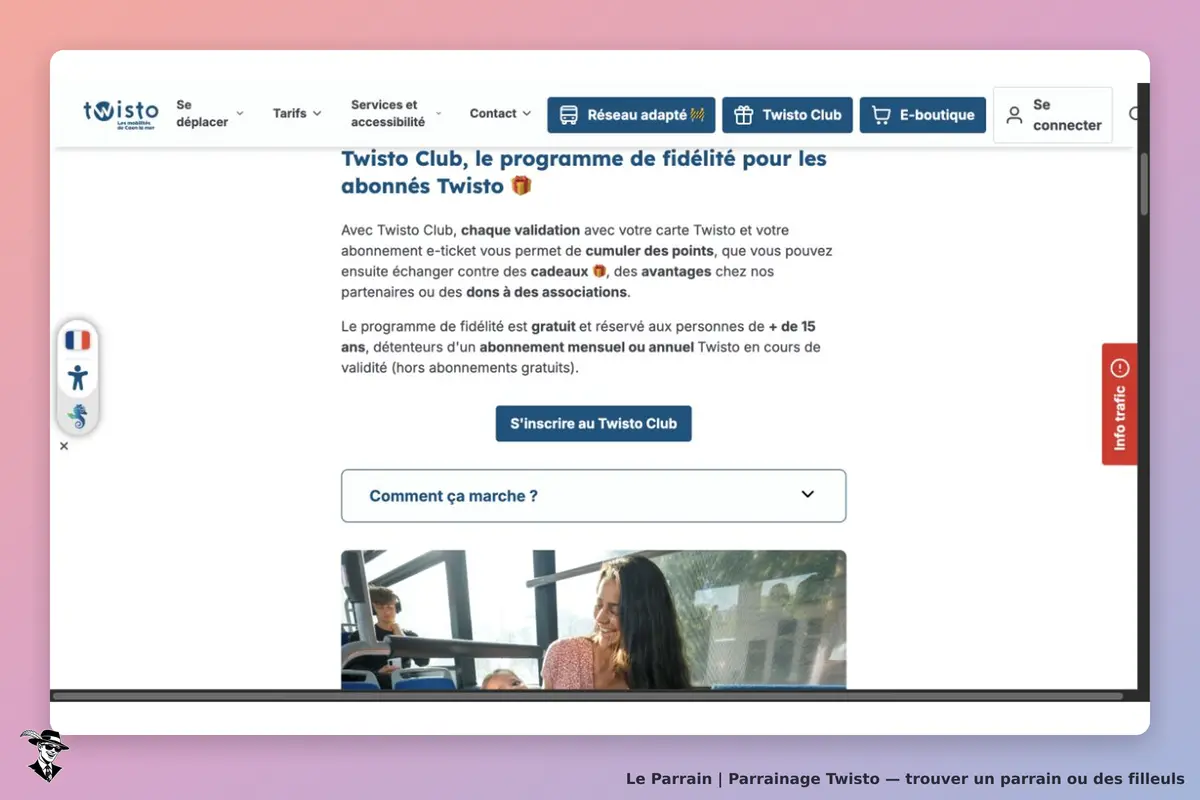Viewport: 1200px width, 800px height.
Task: Click the bold text 'cumuler des points'
Action: (650, 250)
